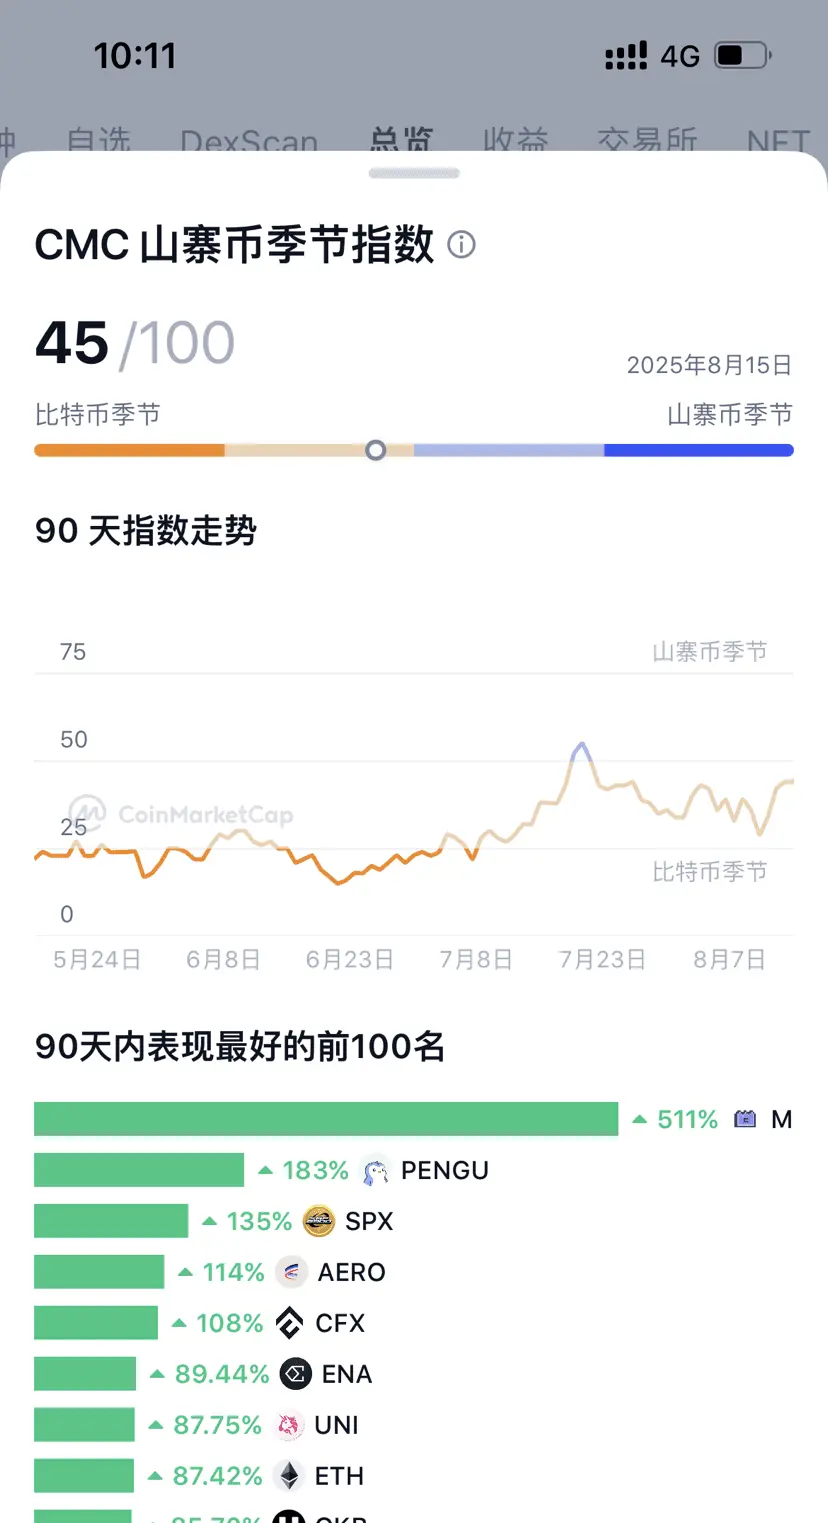Tap the sheet drag handle at top
This screenshot has width=828, height=1523.
pos(414,173)
